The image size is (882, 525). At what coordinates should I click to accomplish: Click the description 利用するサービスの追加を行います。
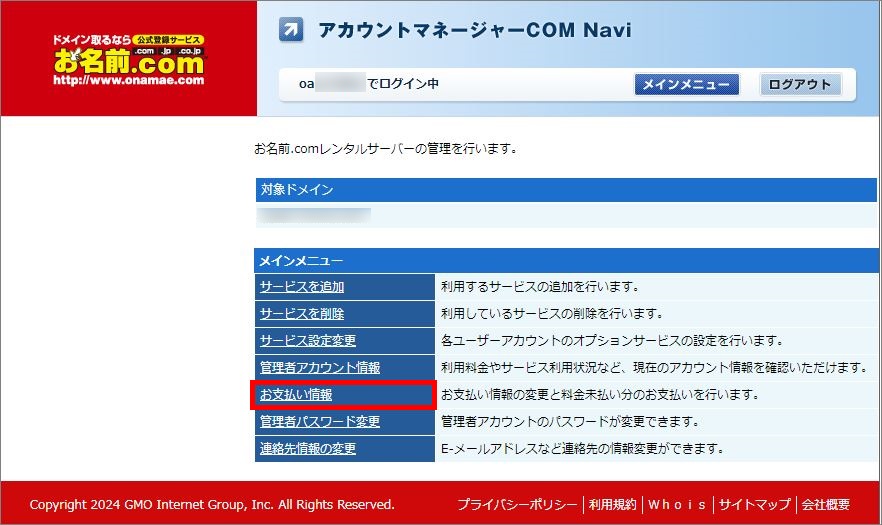point(541,287)
